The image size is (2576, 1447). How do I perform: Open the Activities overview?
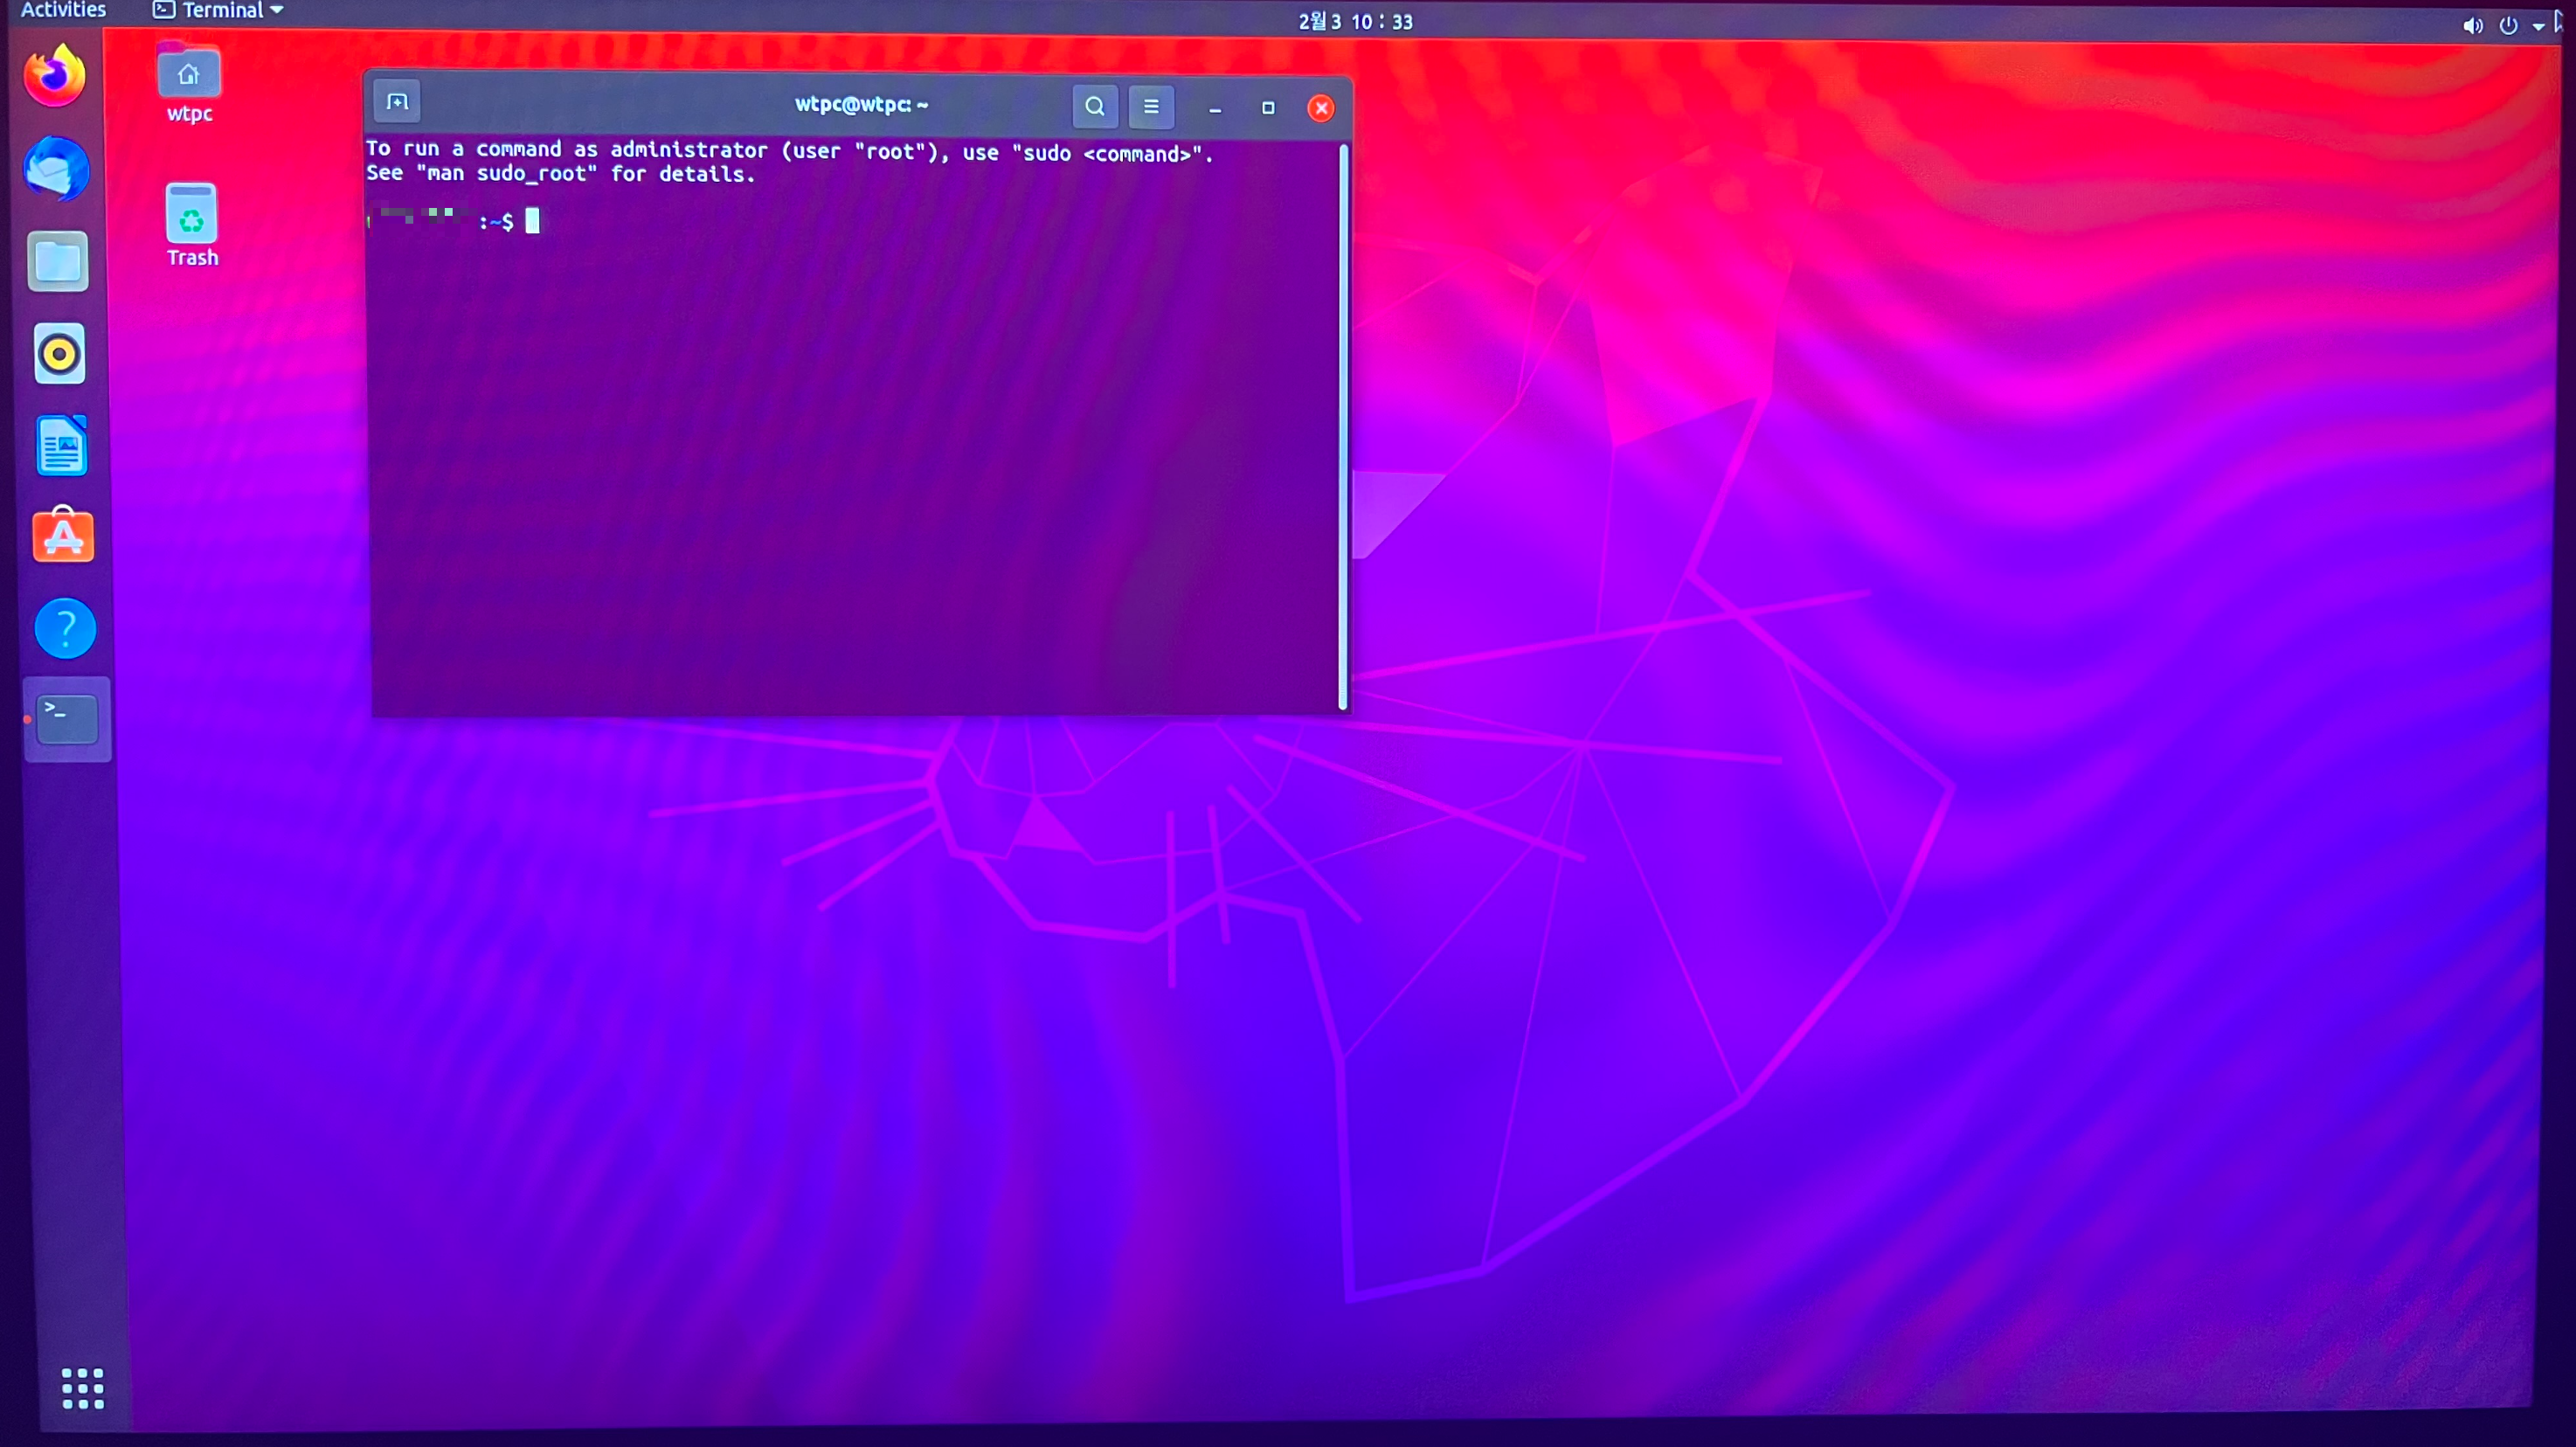coord(63,10)
